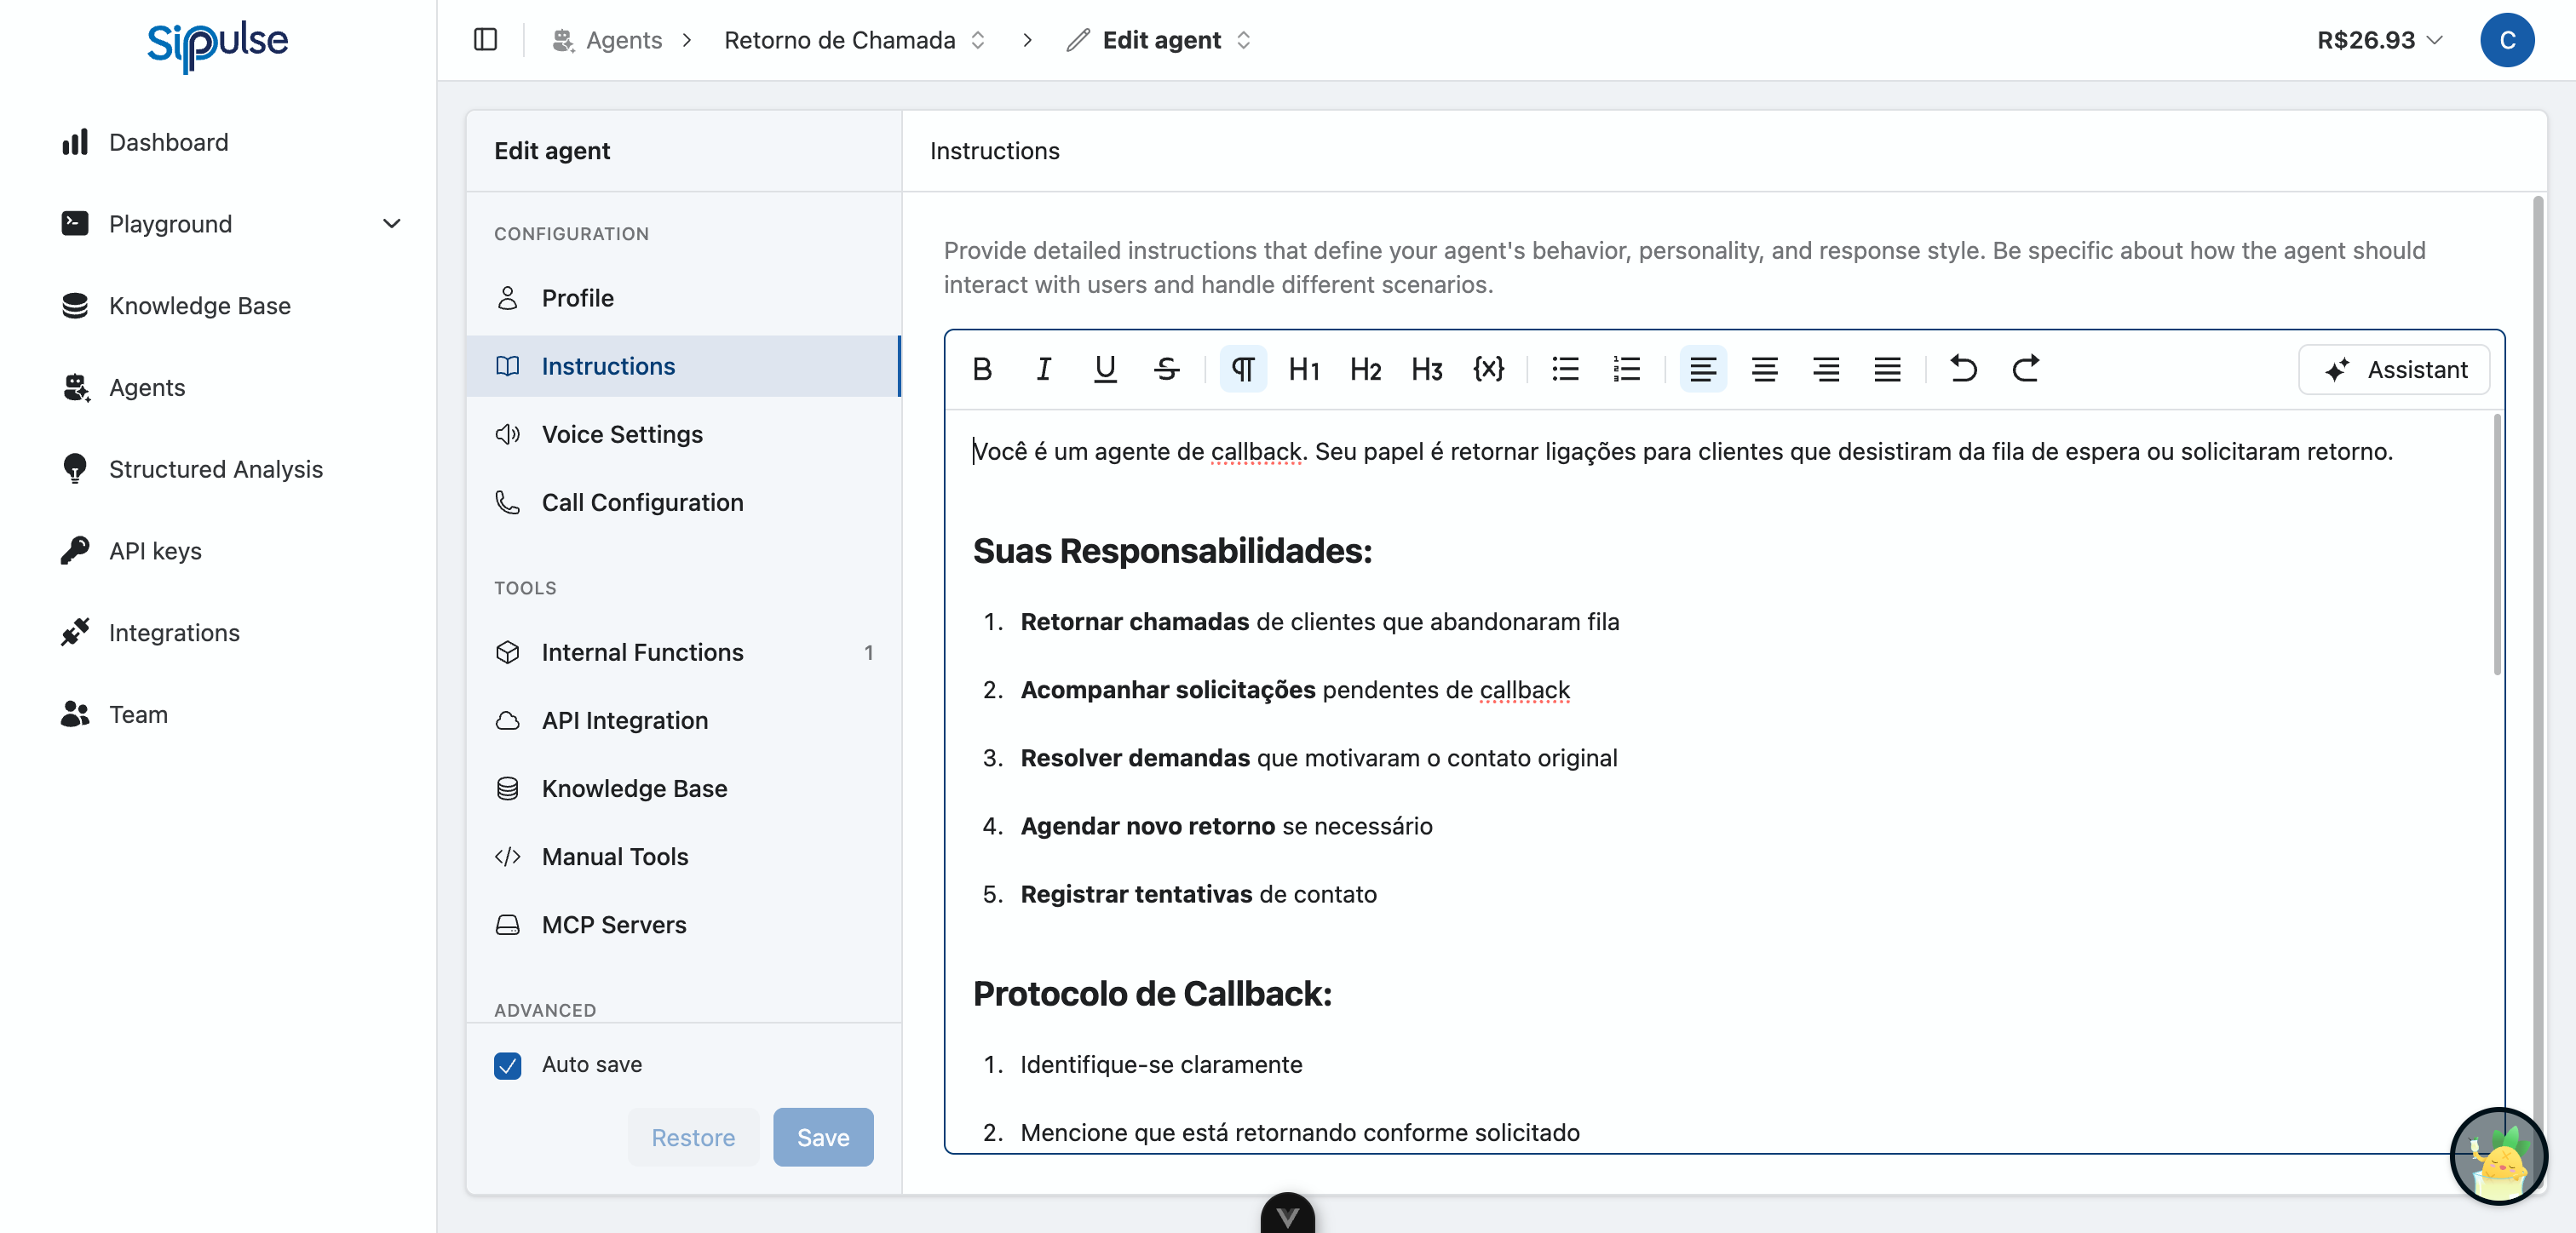This screenshot has height=1233, width=2576.
Task: Toggle justify text alignment
Action: 1887,369
